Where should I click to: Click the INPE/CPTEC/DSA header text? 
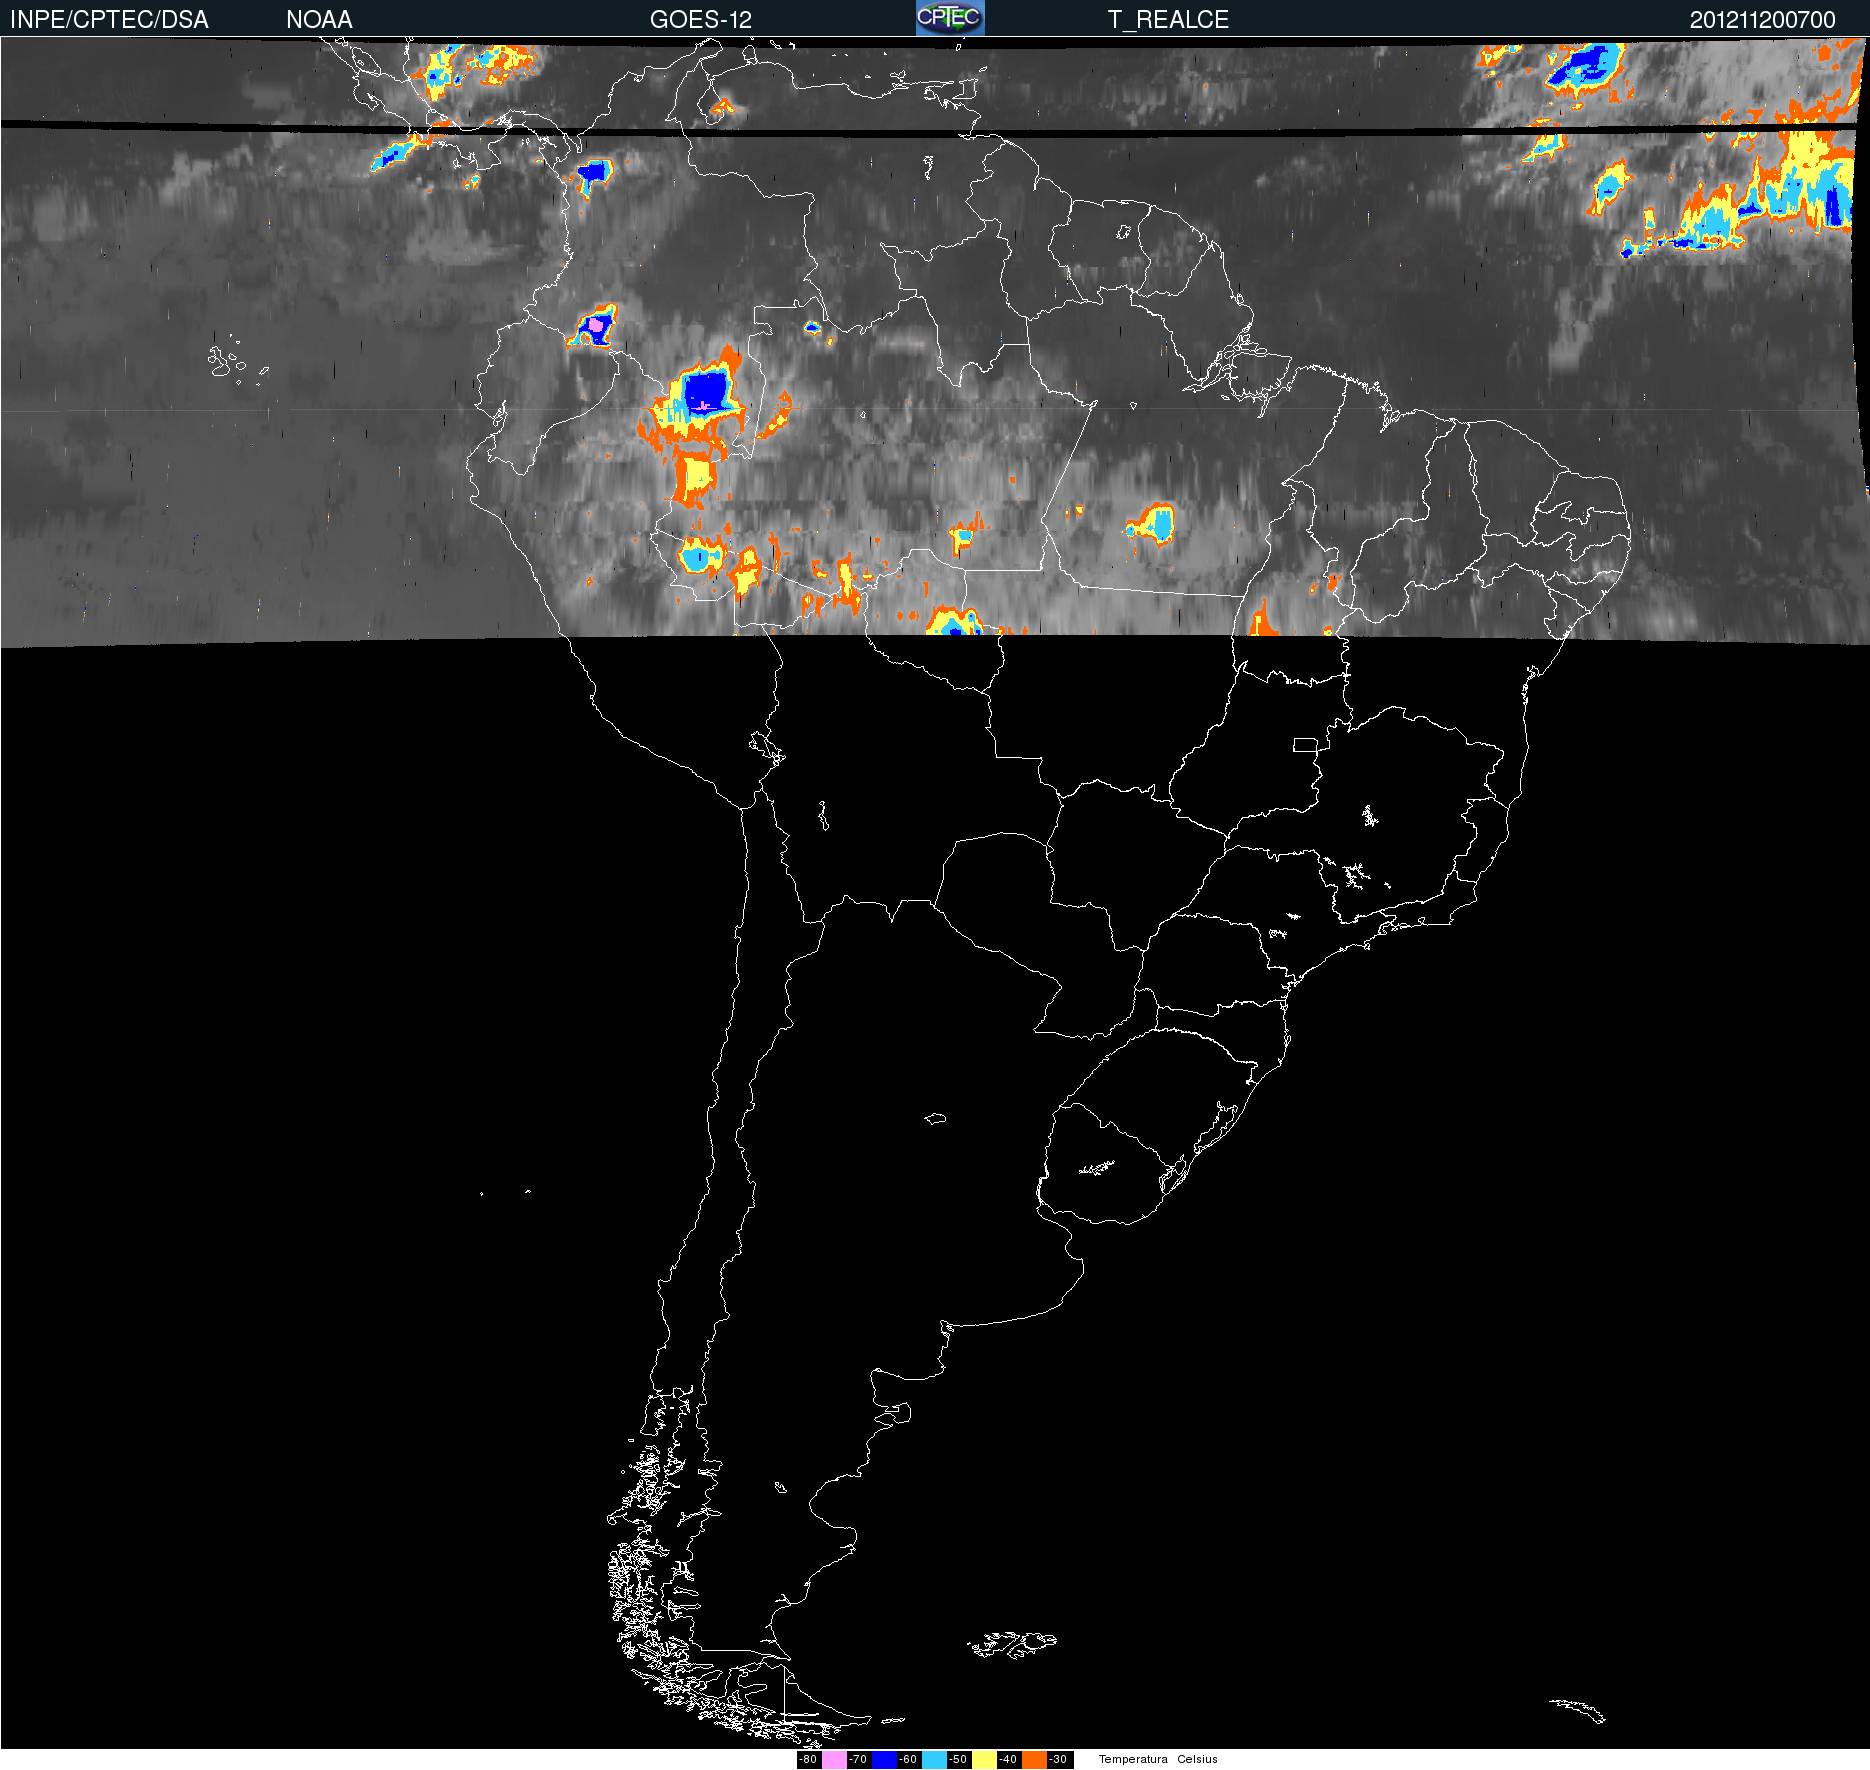point(109,20)
